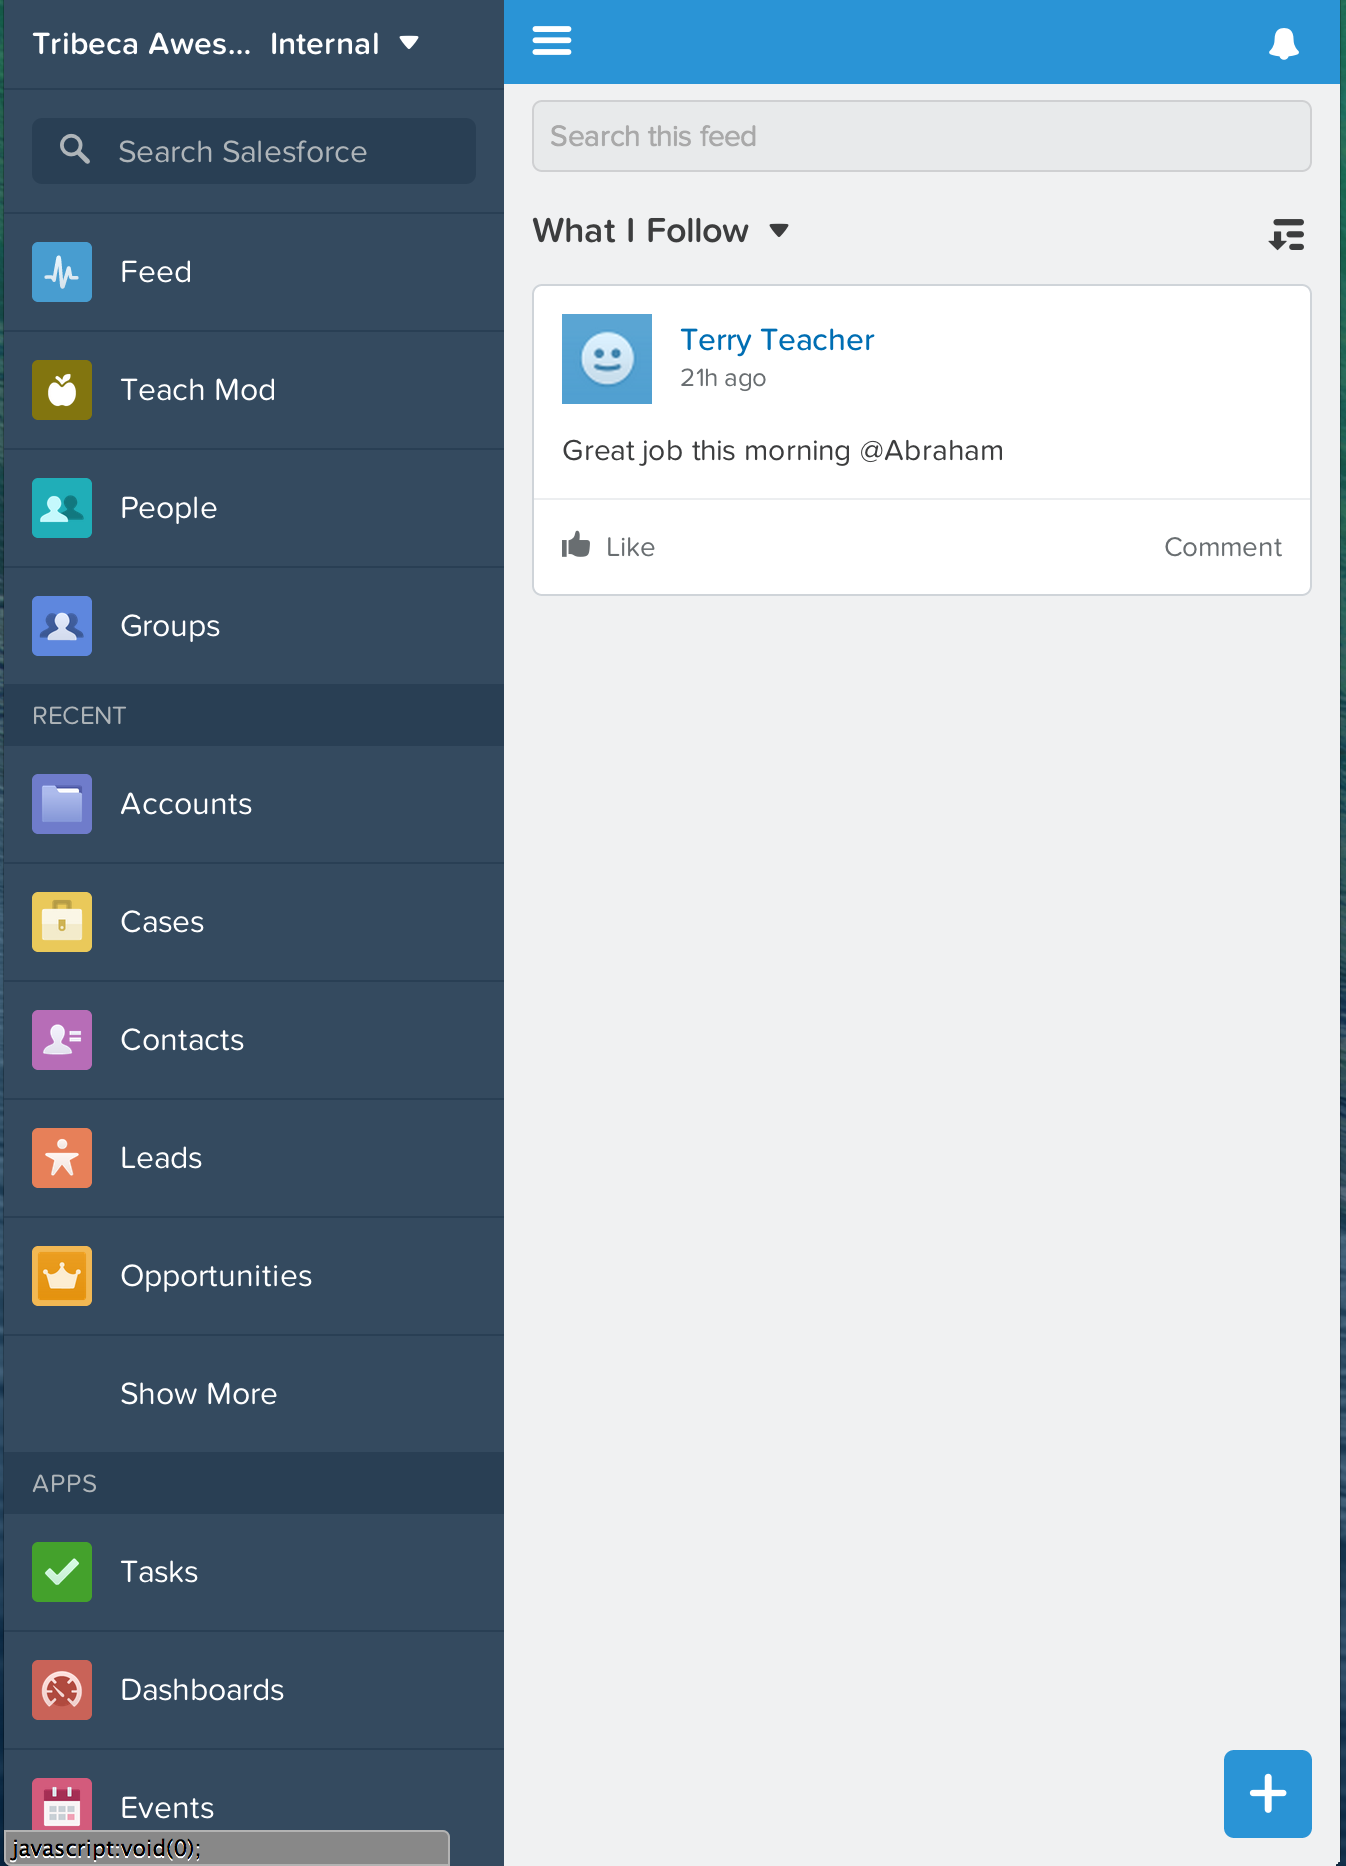
Task: Click the Tribeca Awes... community name
Action: (x=142, y=44)
